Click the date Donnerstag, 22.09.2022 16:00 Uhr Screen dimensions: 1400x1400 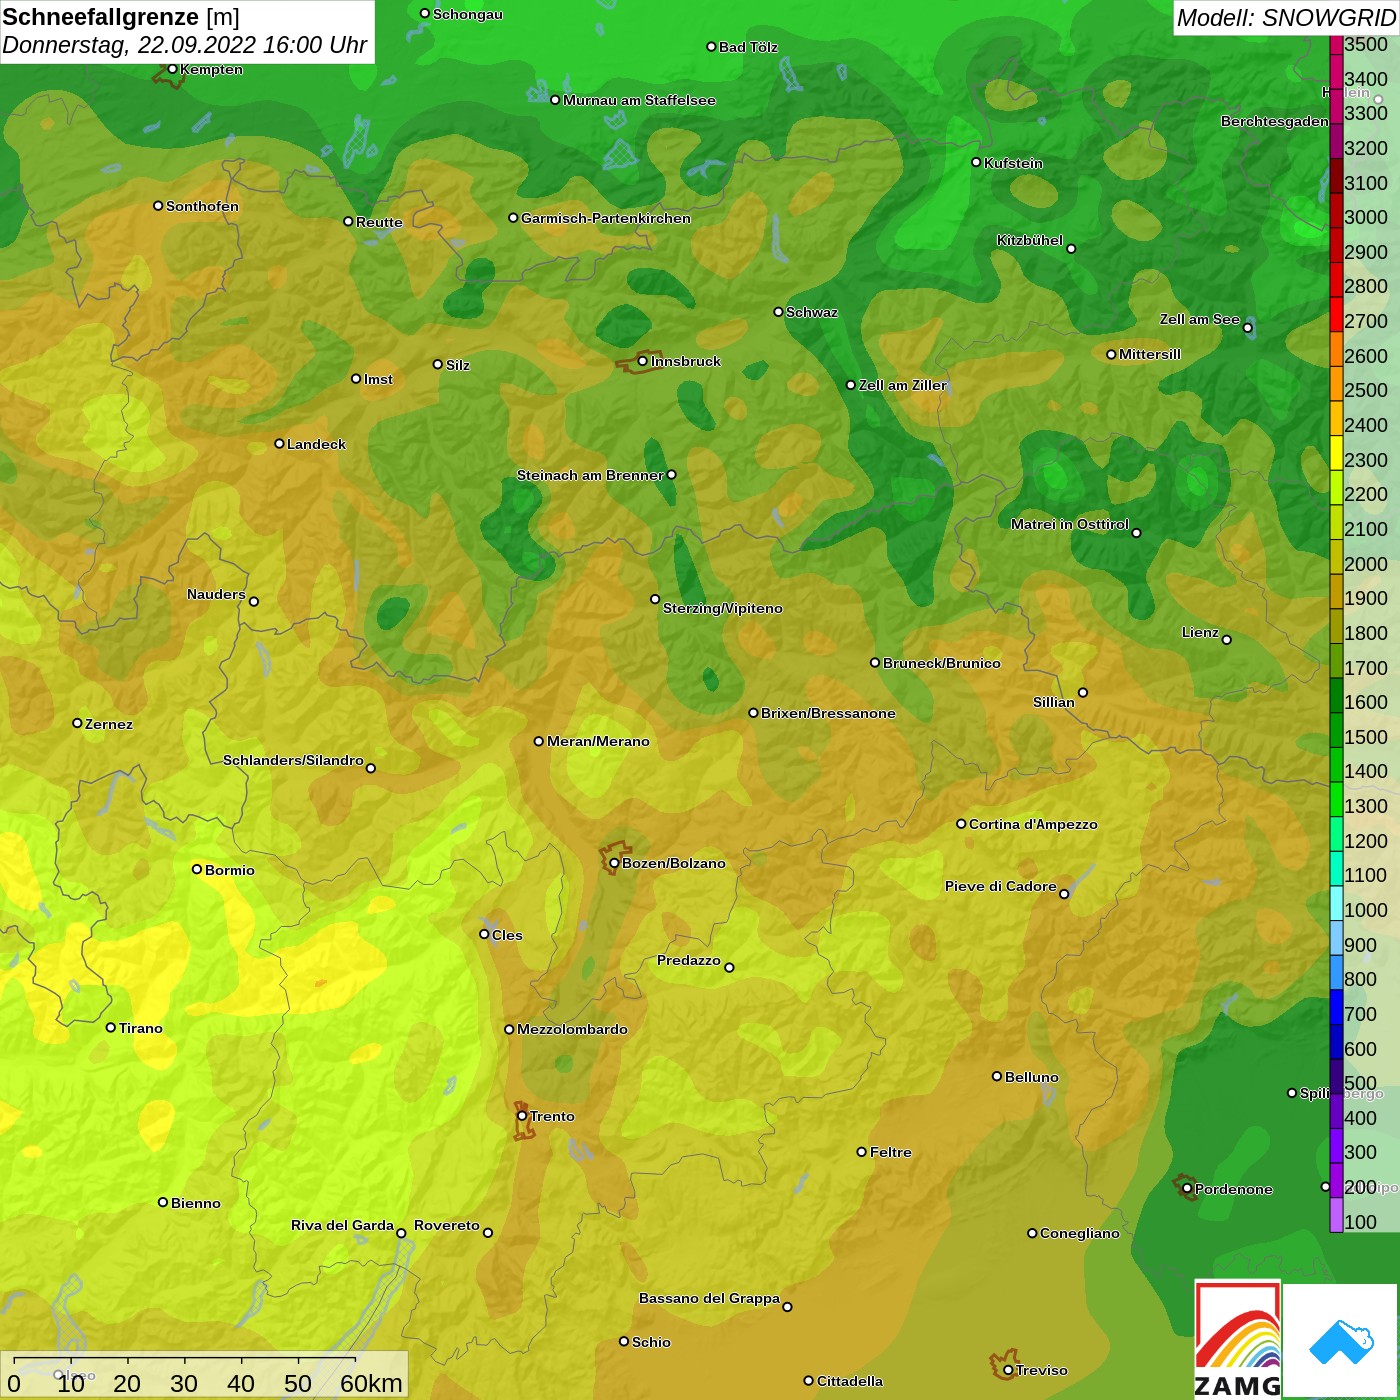pos(185,45)
